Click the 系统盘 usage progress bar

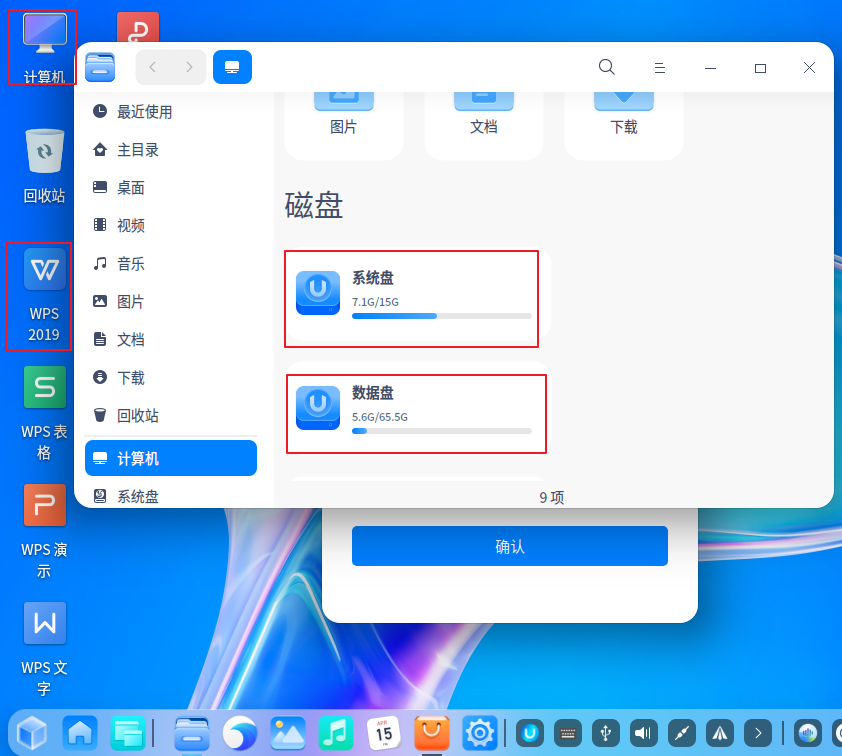tap(441, 316)
